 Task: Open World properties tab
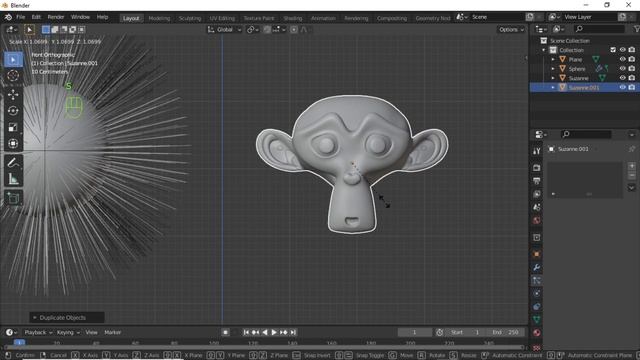click(537, 220)
